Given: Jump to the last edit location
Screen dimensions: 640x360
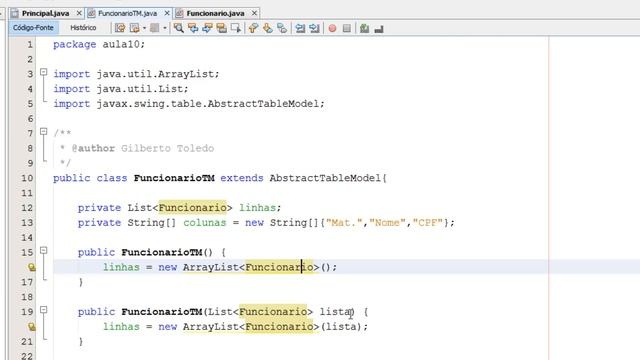Looking at the screenshot, I should (120, 28).
